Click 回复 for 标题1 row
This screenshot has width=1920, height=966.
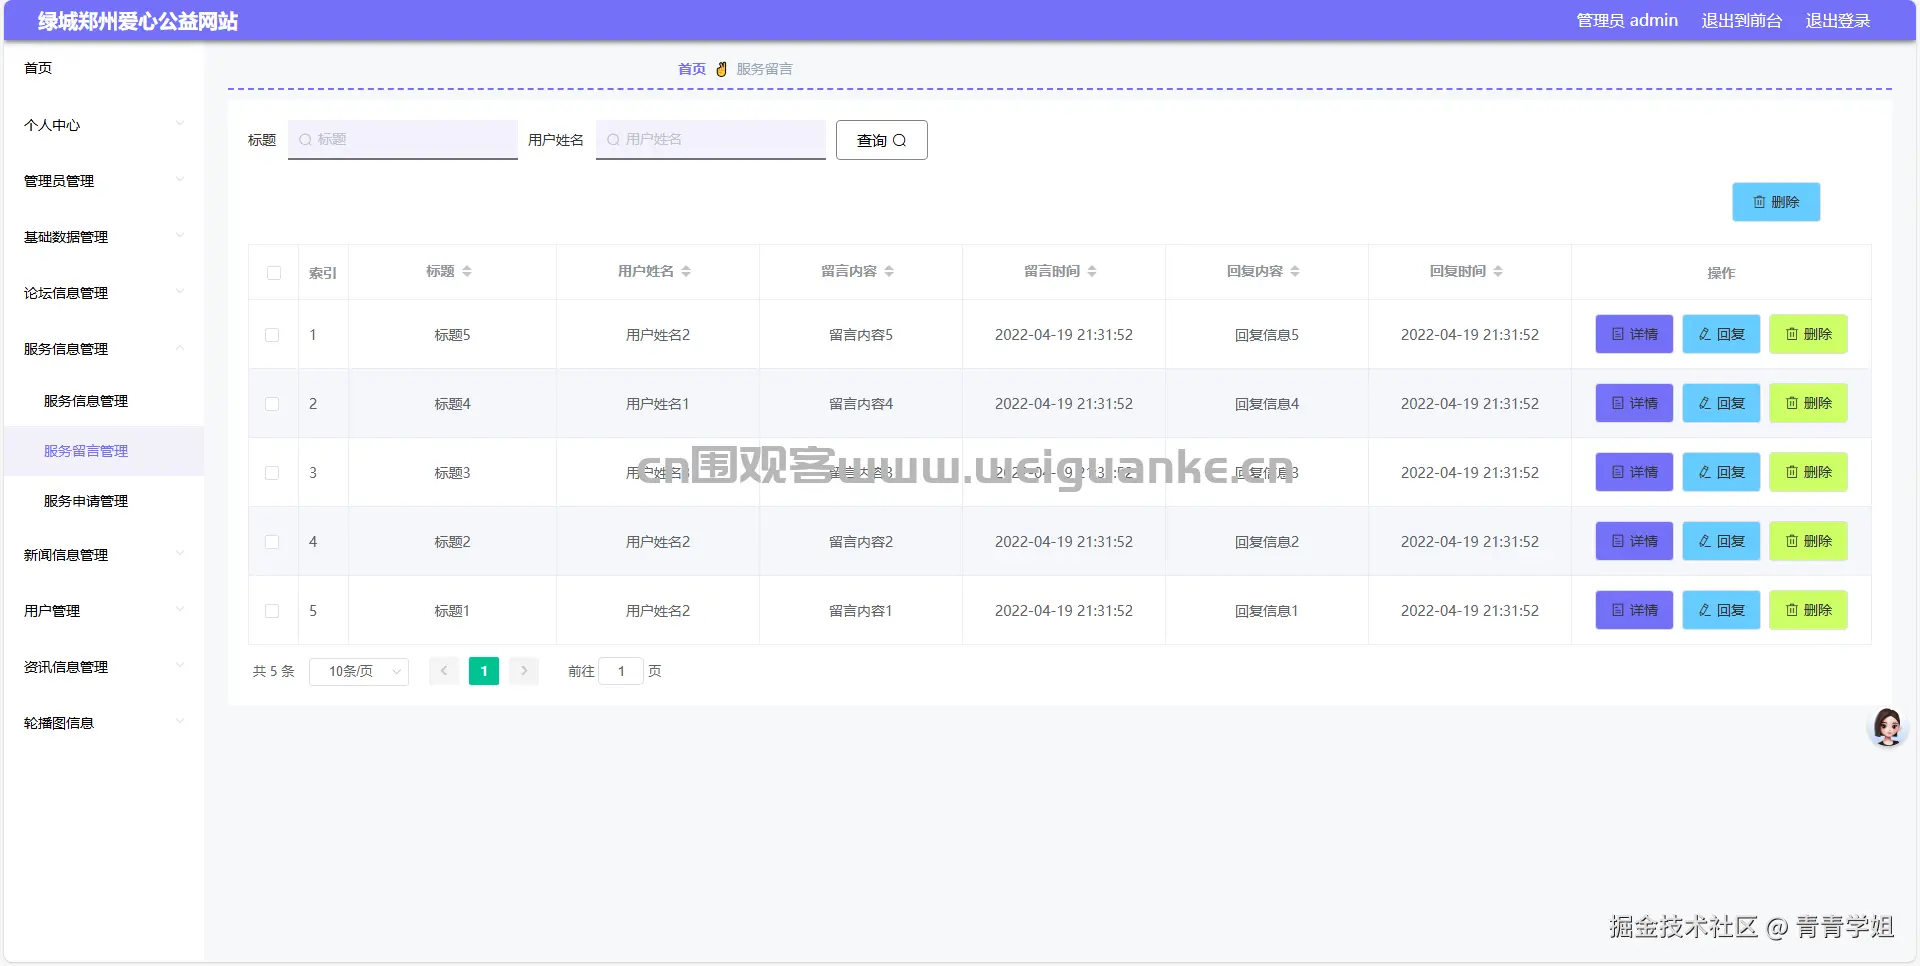[x=1721, y=611]
